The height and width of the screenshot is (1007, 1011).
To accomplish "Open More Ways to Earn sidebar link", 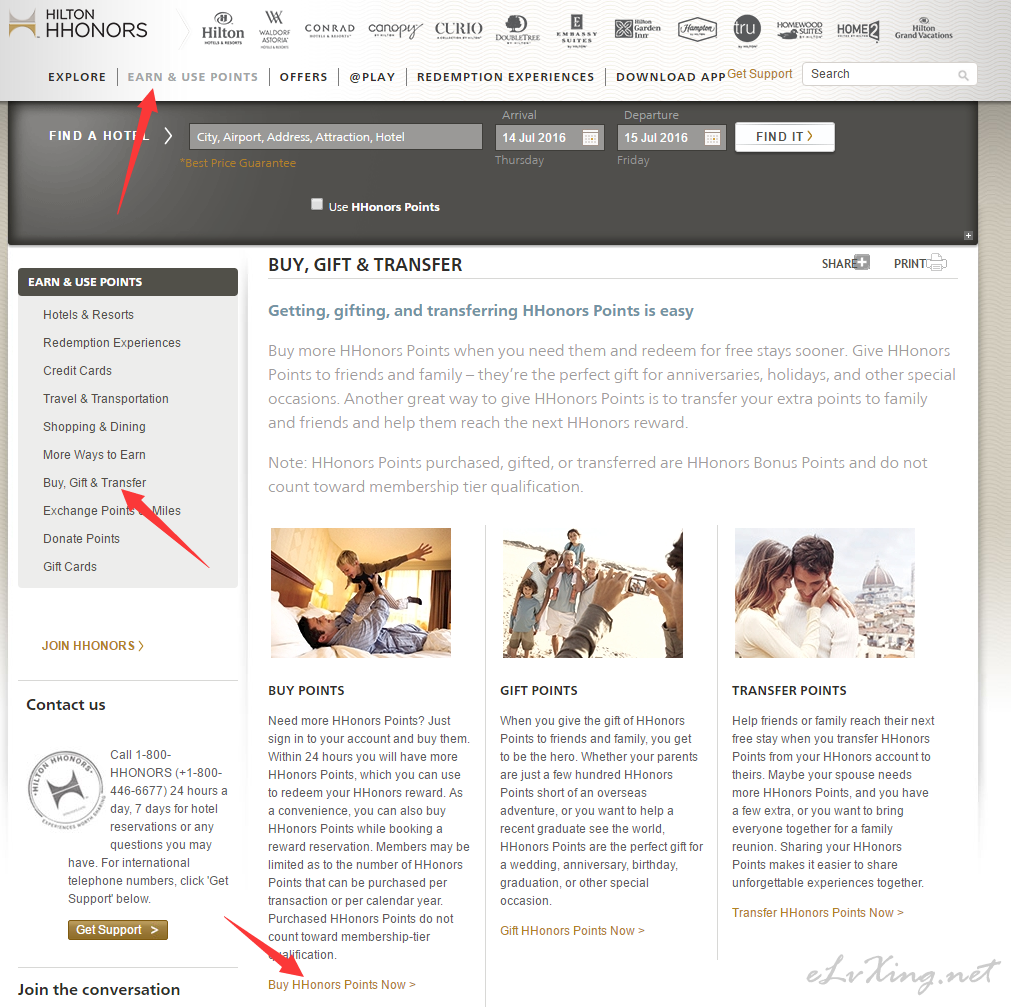I will [x=94, y=455].
